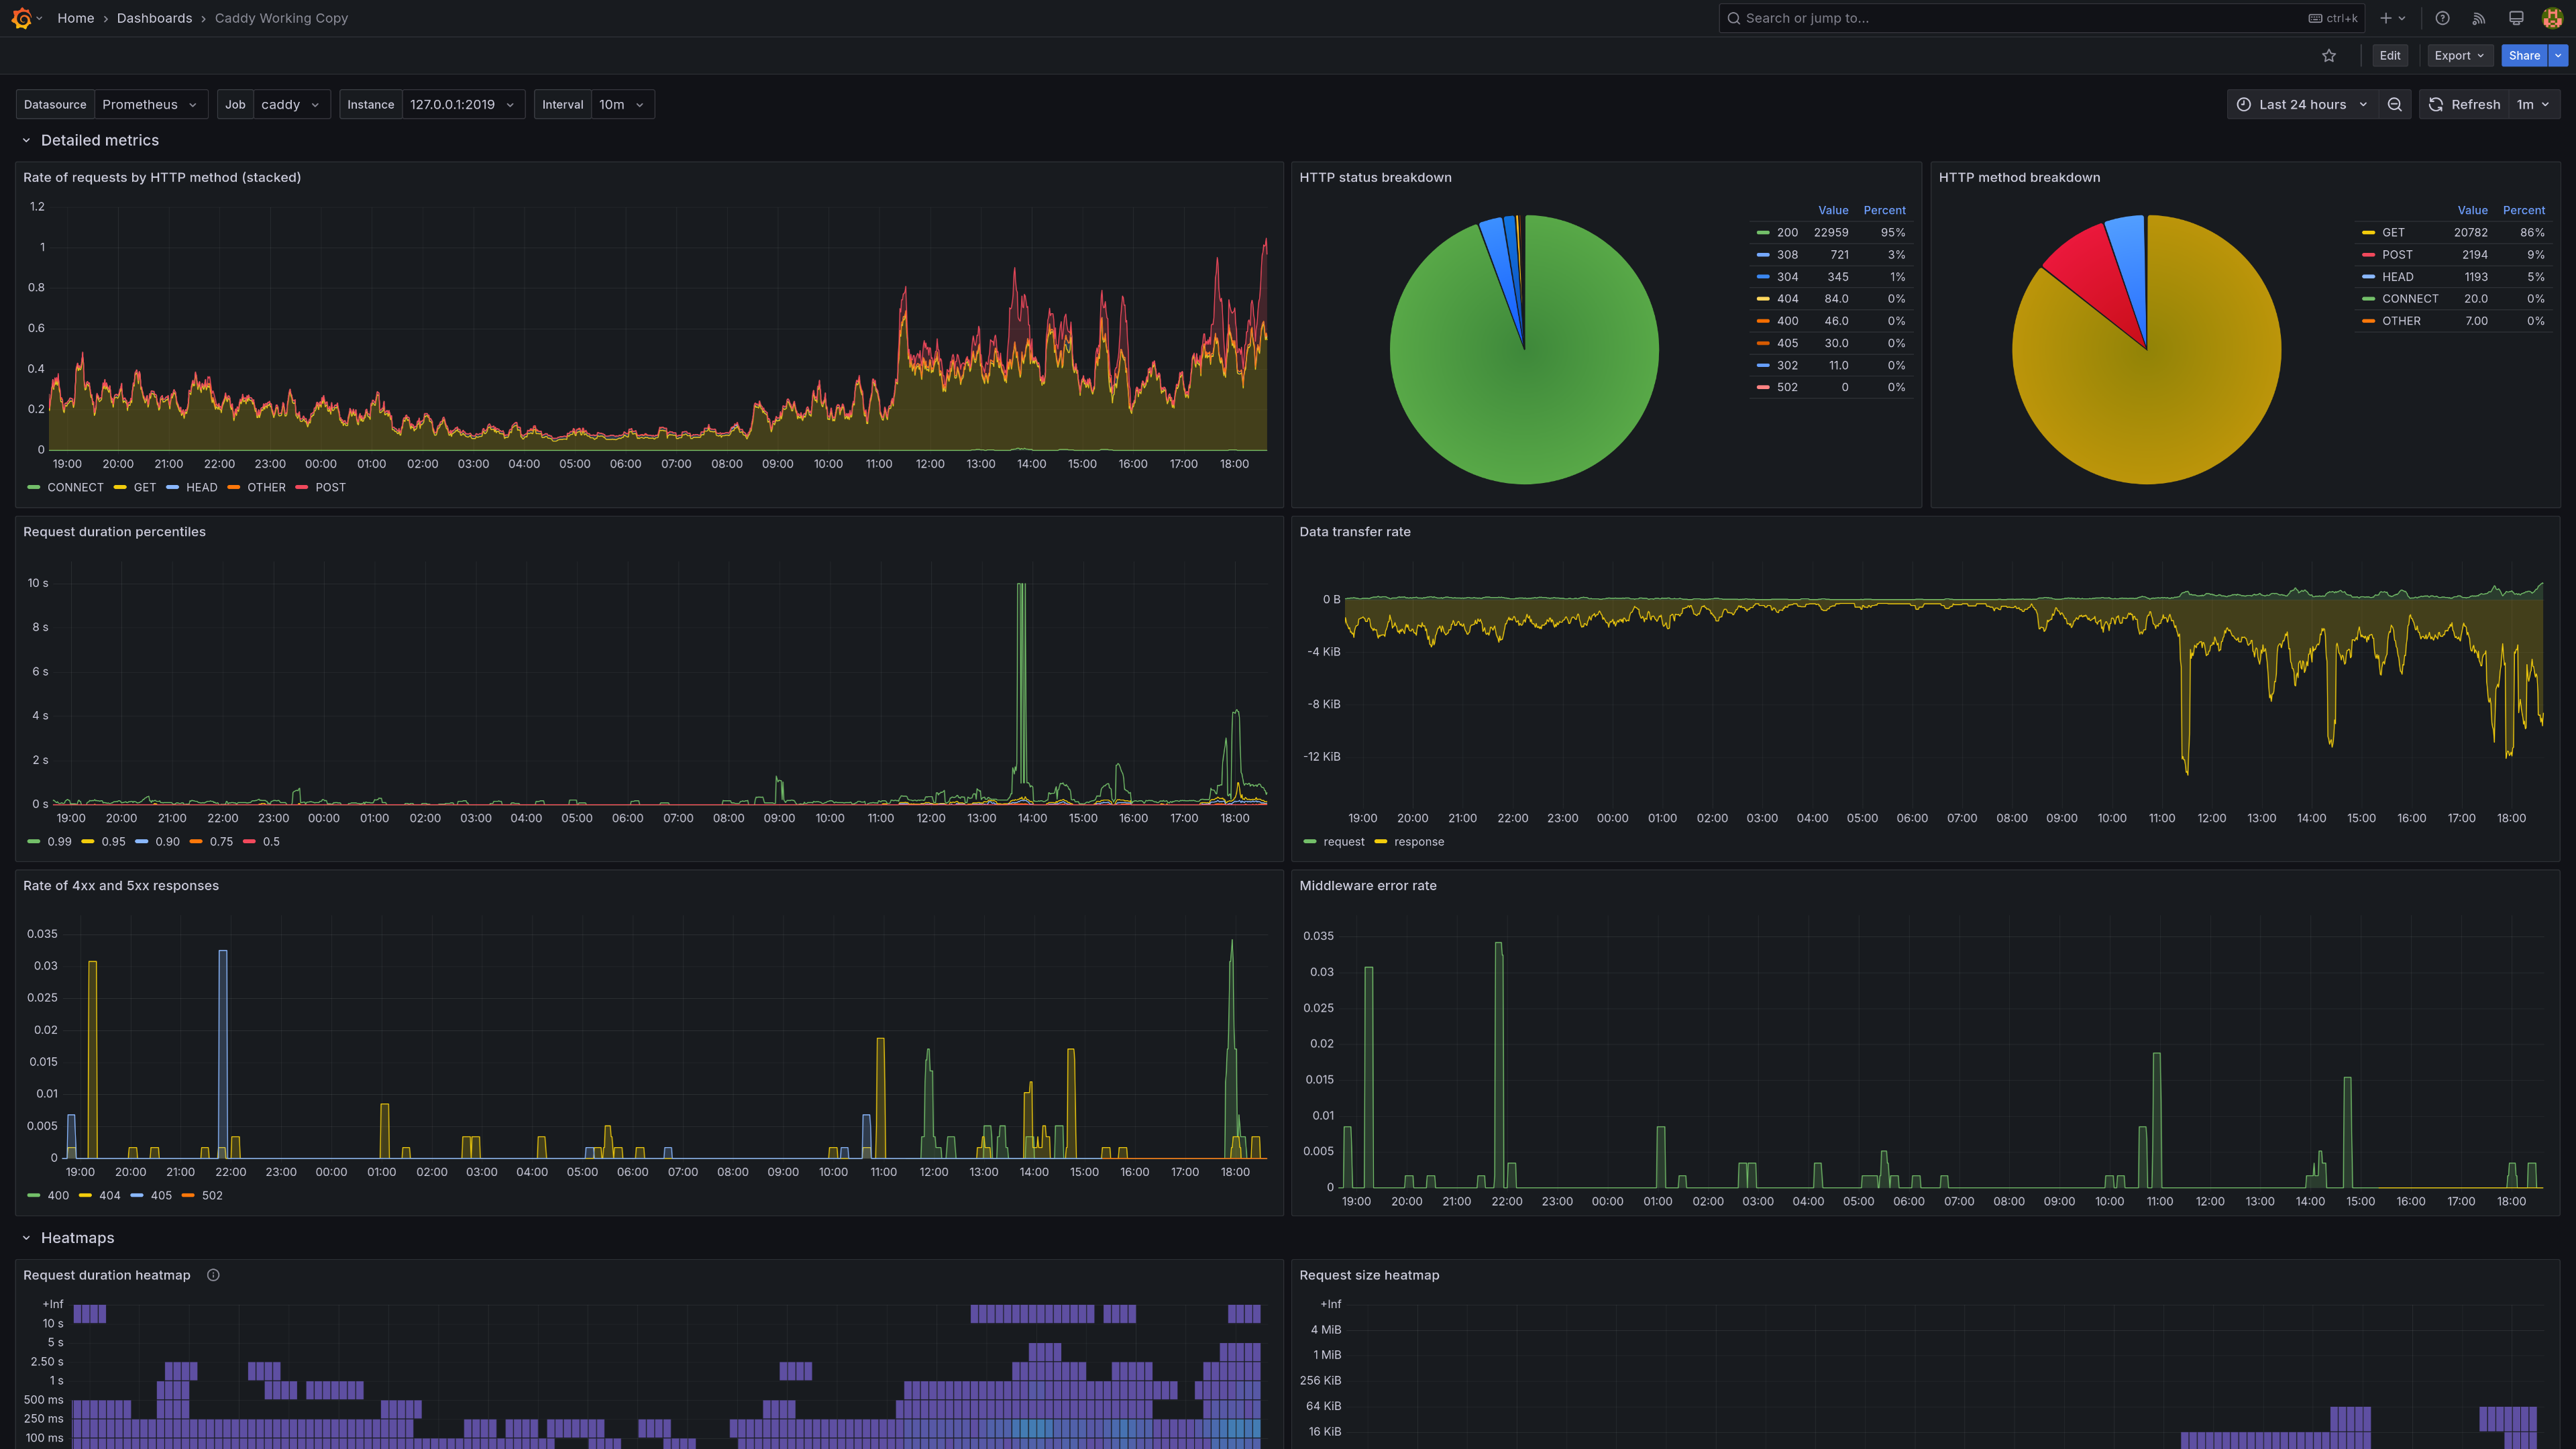Click the Grafana logo icon
Image resolution: width=2576 pixels, height=1449 pixels.
click(x=21, y=18)
